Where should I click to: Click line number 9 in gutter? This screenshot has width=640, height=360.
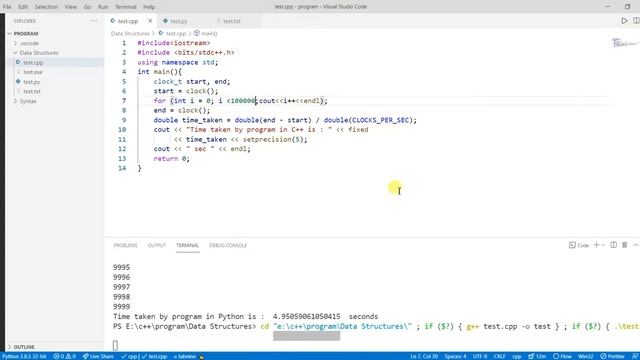point(124,120)
